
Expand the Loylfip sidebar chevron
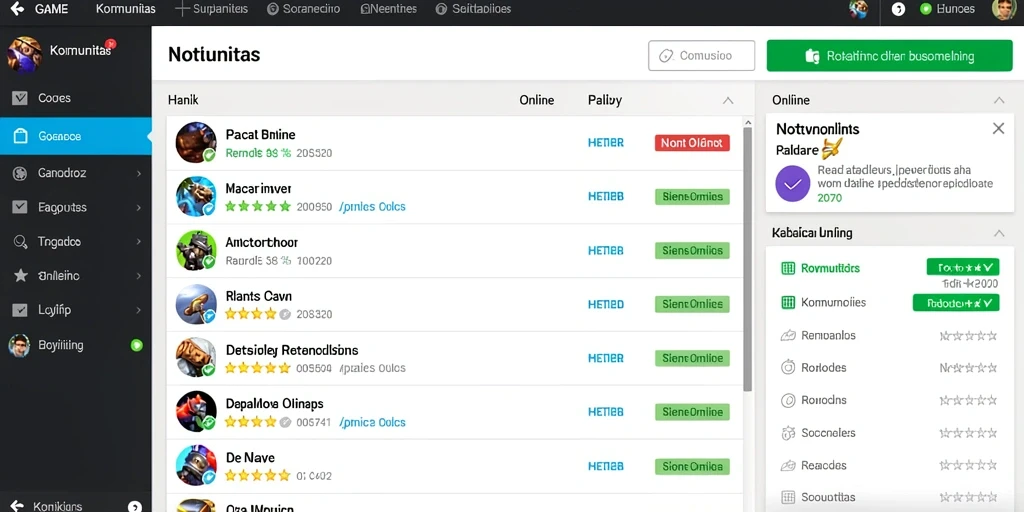(x=138, y=310)
